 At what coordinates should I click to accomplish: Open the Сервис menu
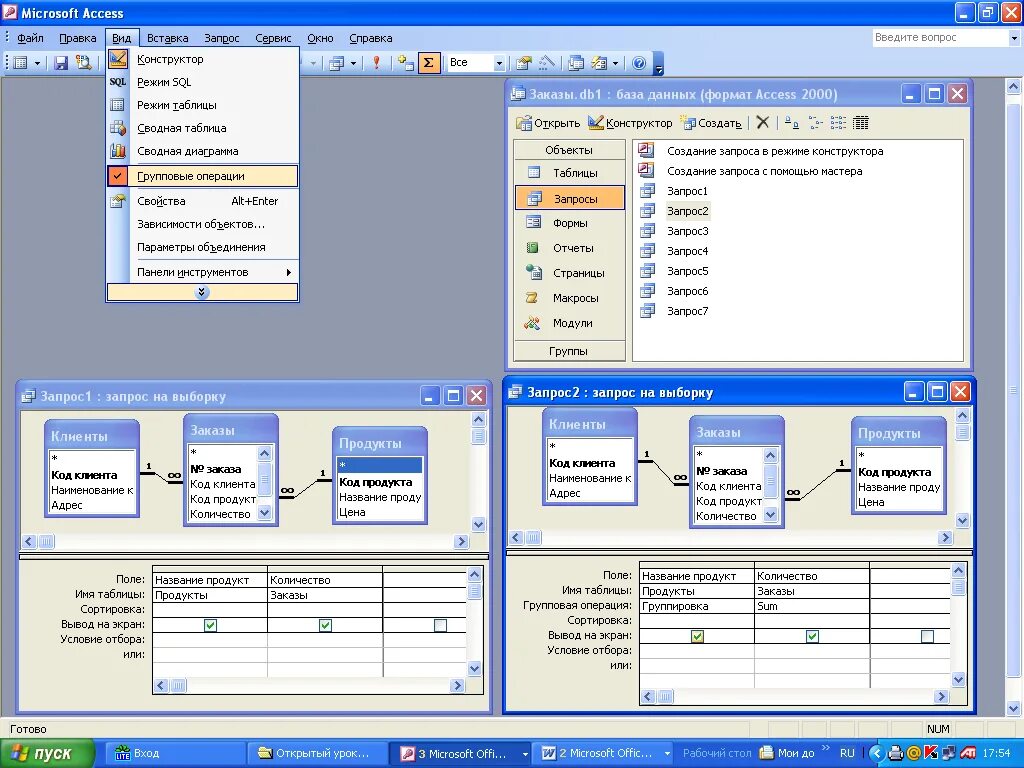[273, 38]
